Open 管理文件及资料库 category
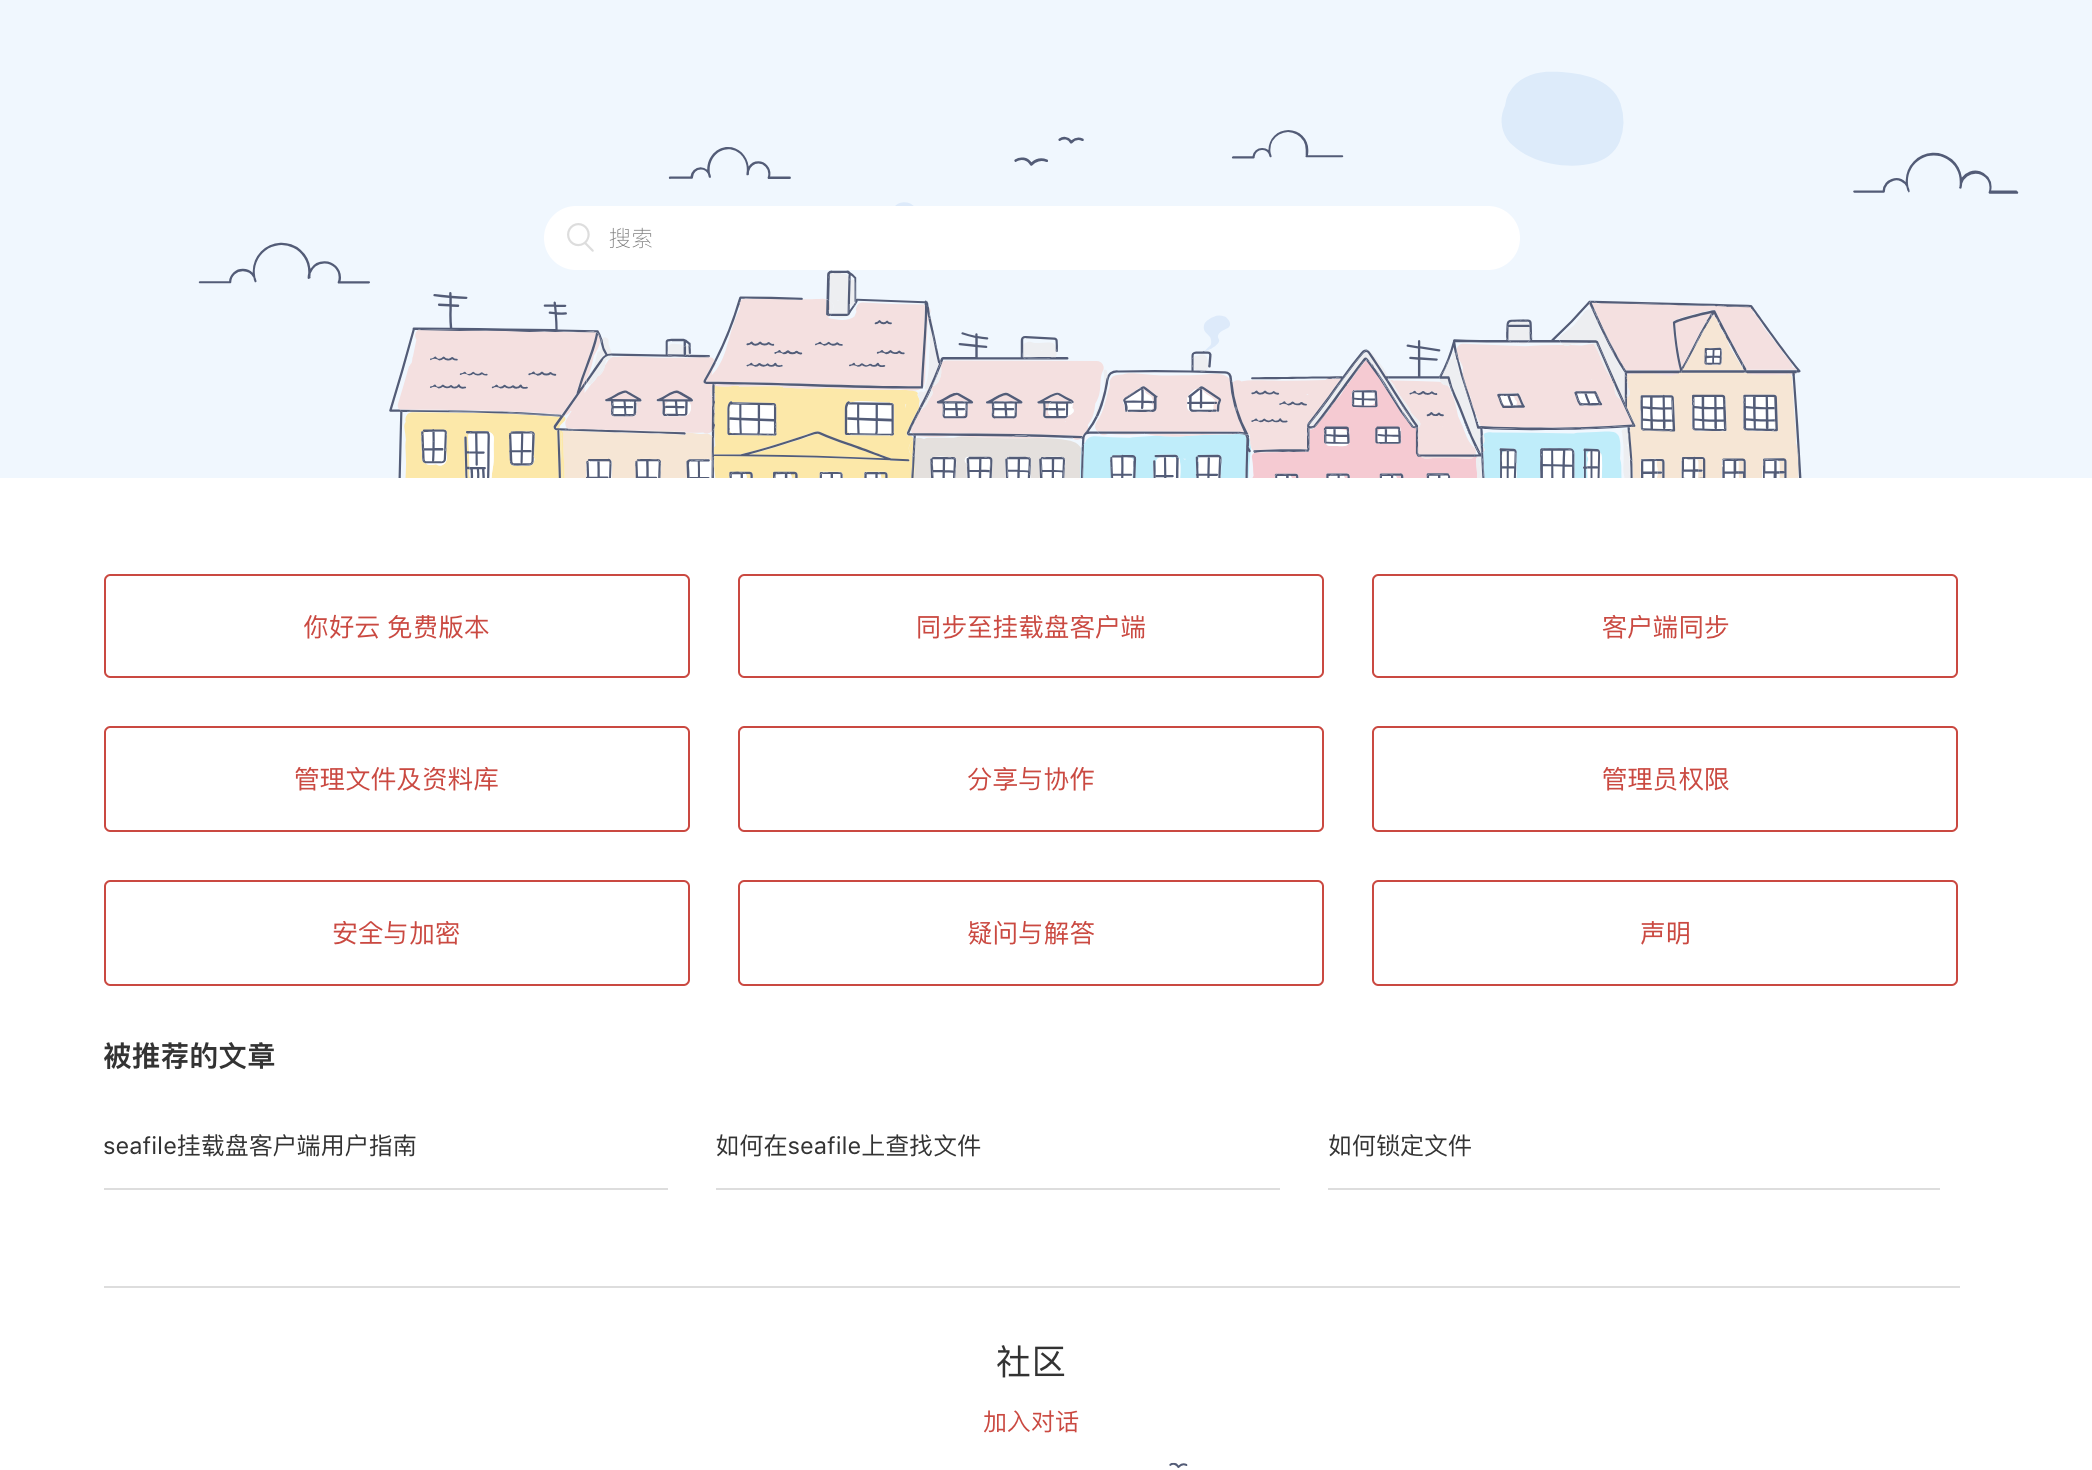2092x1470 pixels. point(396,779)
